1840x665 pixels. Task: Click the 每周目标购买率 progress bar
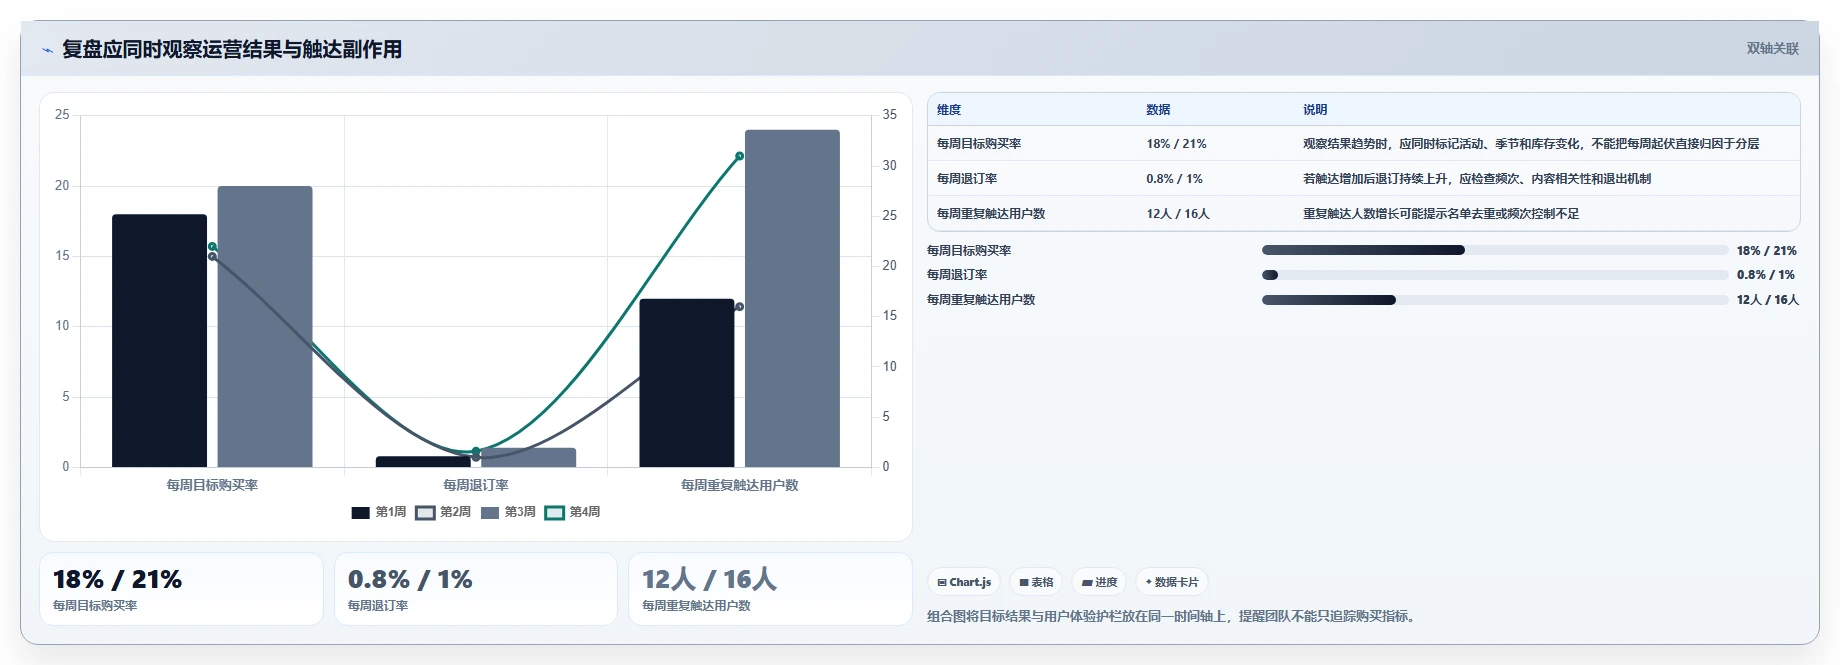[1495, 250]
